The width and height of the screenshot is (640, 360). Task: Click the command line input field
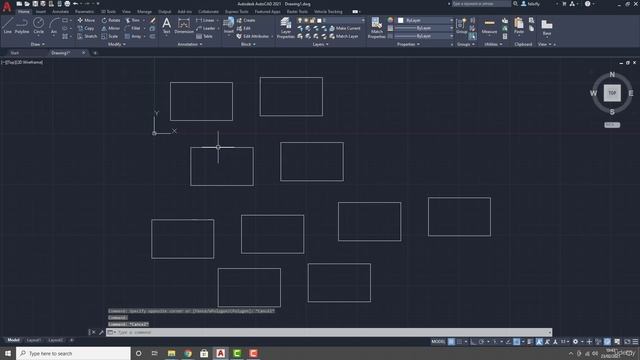[x=329, y=332]
